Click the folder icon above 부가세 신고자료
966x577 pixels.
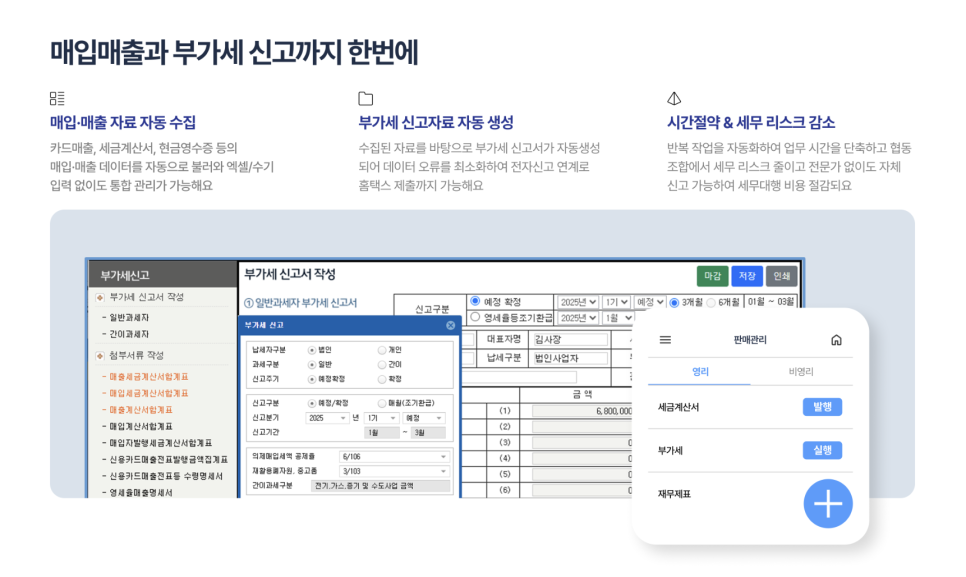[365, 97]
